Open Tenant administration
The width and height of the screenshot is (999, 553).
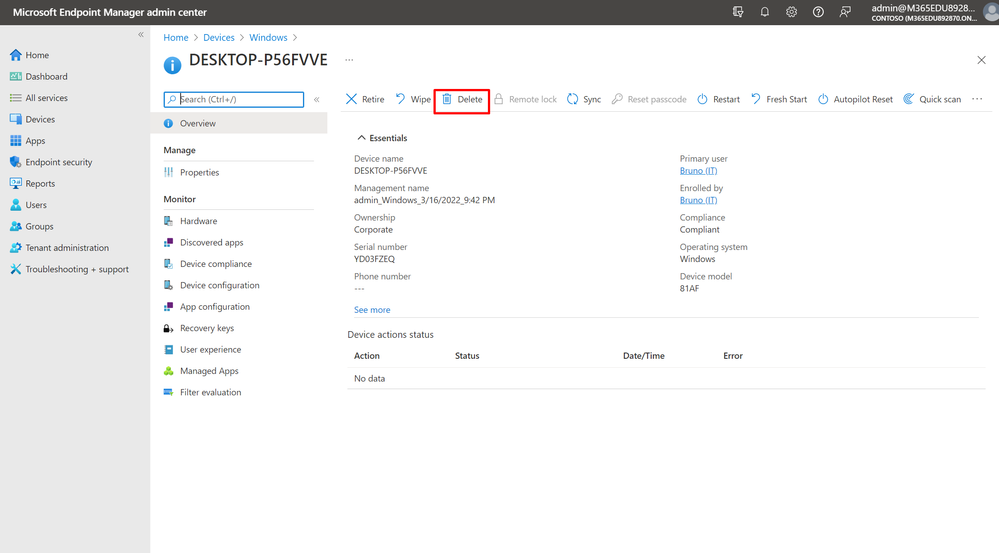pos(59,248)
